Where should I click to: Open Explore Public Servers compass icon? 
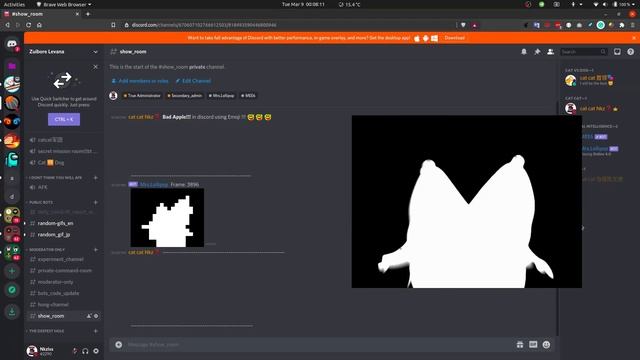tap(12, 290)
